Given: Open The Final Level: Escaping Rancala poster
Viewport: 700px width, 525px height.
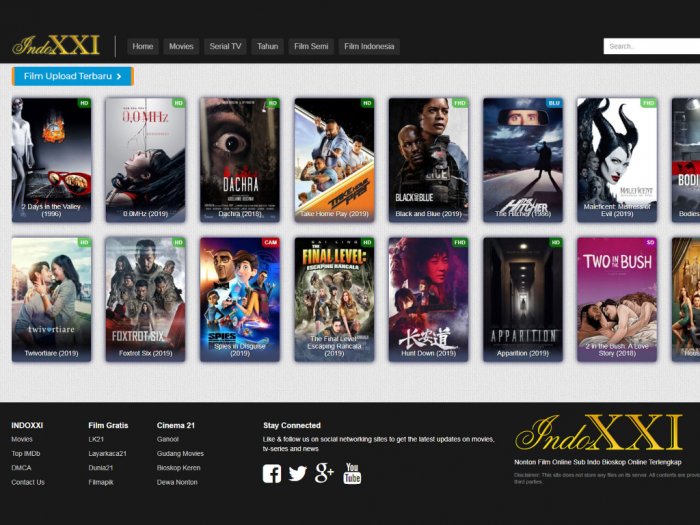Looking at the screenshot, I should pos(334,299).
